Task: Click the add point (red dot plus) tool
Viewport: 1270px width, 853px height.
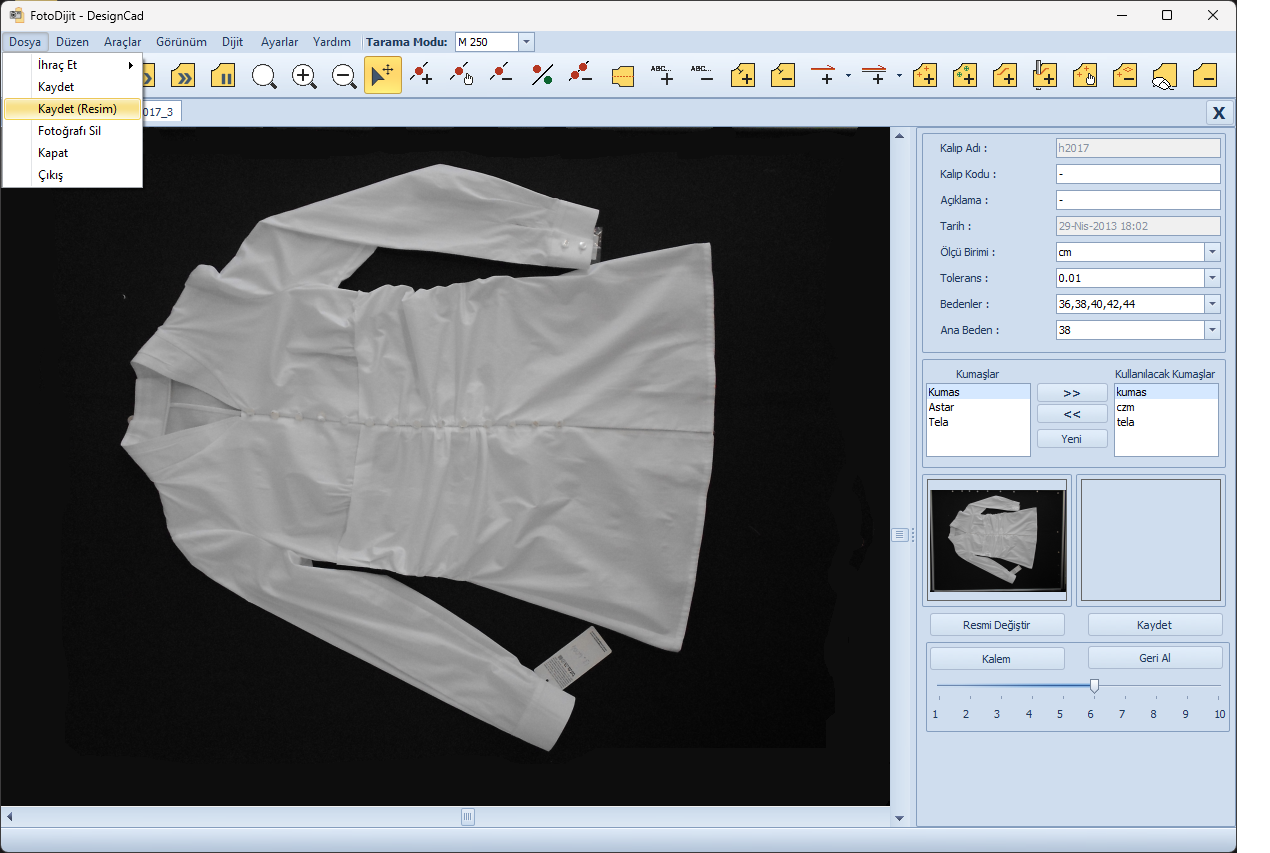Action: click(422, 76)
